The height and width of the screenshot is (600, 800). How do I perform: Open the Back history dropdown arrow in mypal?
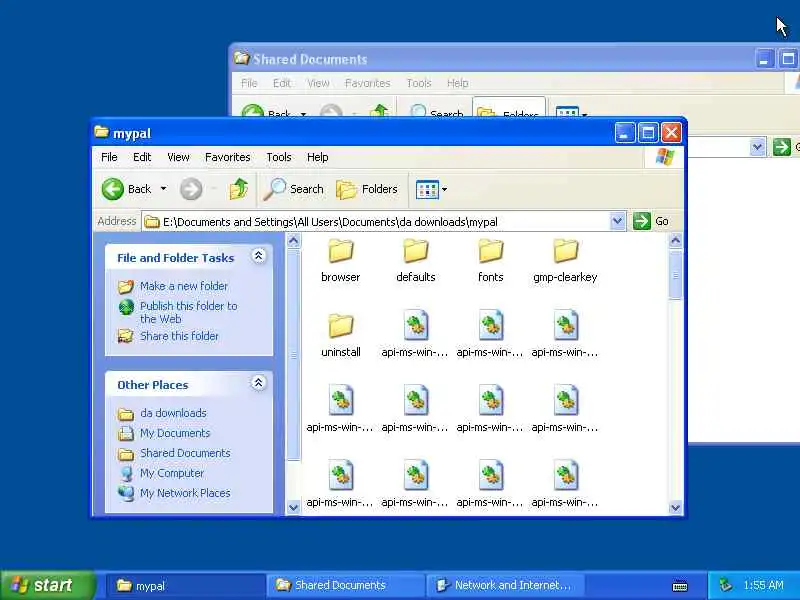pyautogui.click(x=163, y=189)
